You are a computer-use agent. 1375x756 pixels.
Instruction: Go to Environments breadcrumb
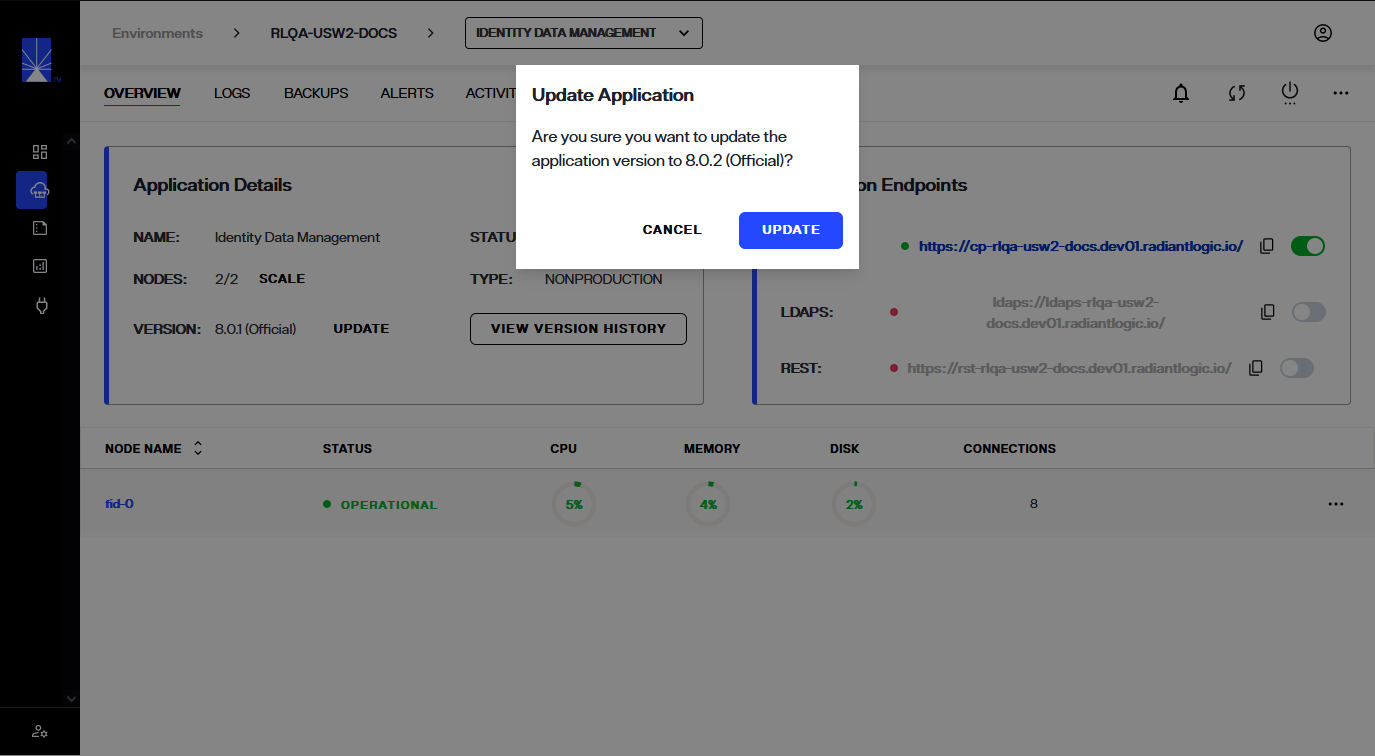point(157,33)
